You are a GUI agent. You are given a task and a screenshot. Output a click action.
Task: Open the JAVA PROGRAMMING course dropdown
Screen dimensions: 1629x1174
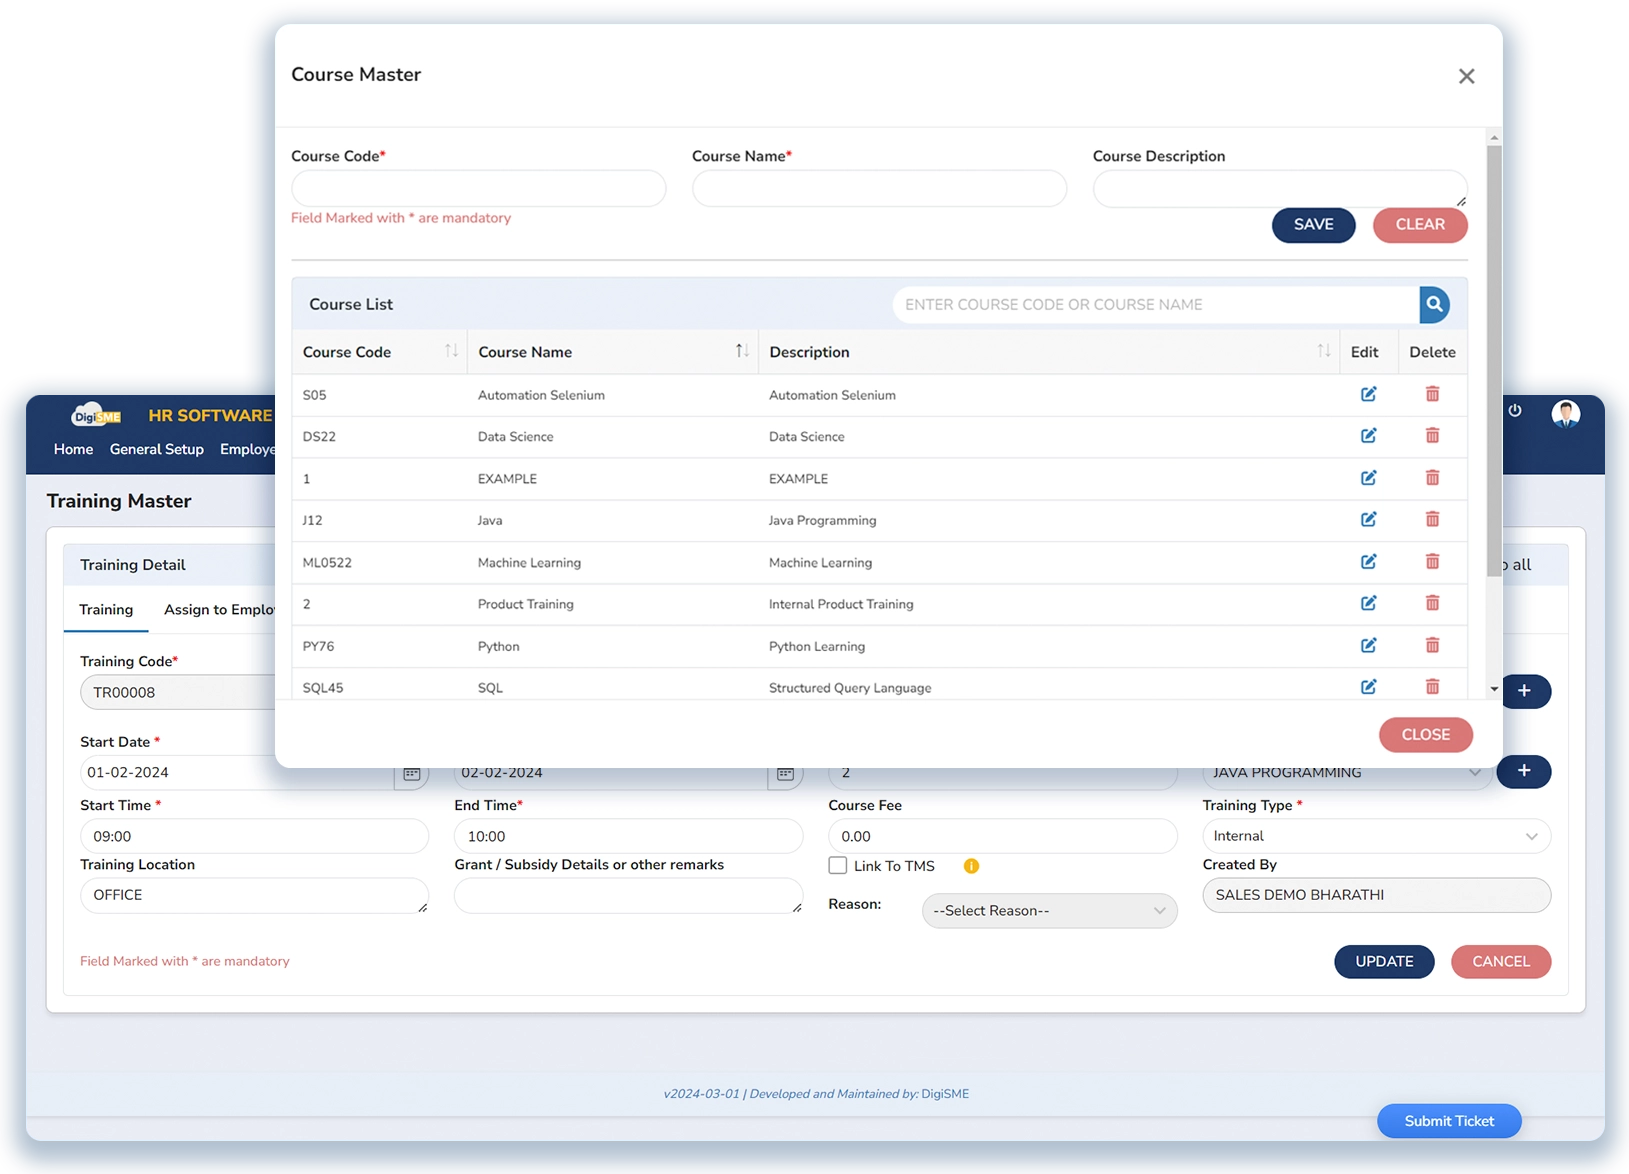1345,773
